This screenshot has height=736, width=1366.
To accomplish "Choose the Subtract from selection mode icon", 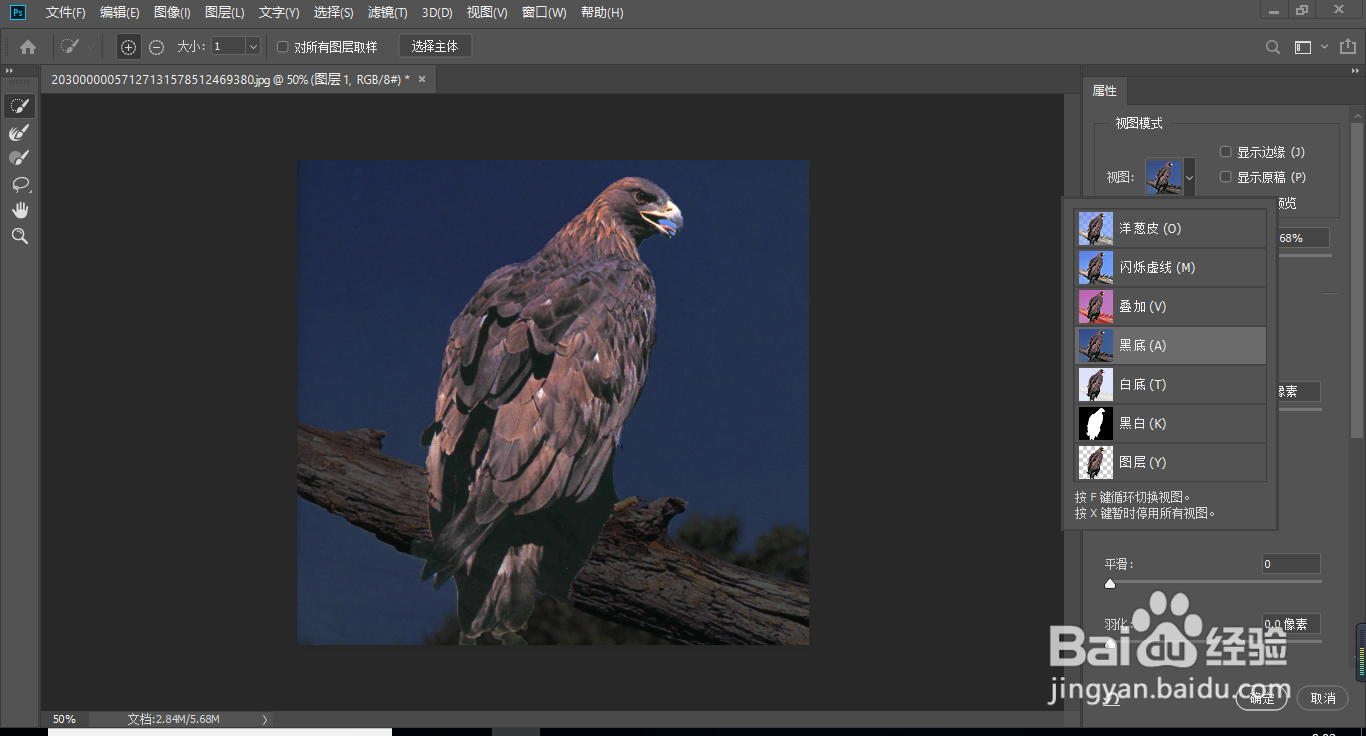I will (x=157, y=47).
